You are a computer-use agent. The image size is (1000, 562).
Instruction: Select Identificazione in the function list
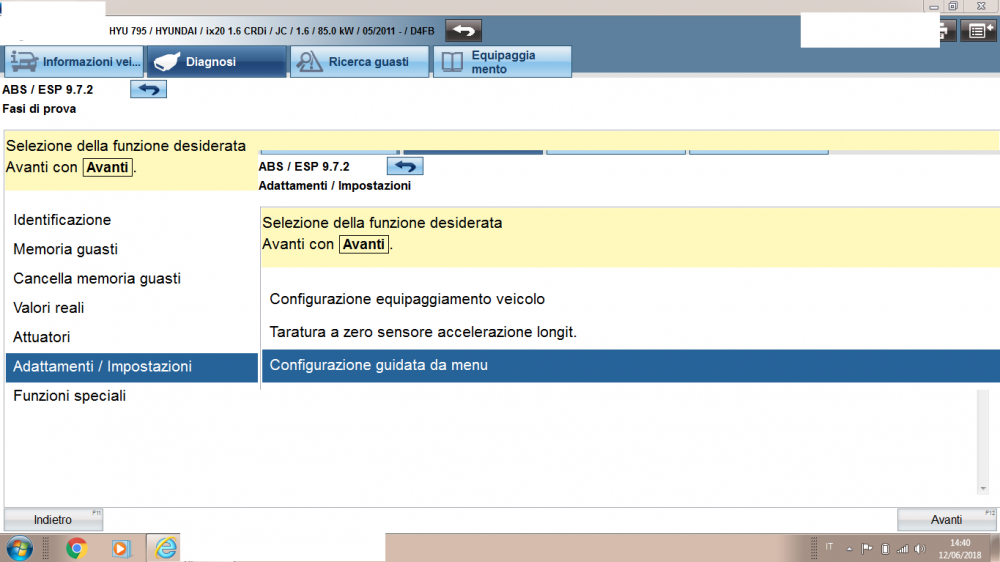[x=131, y=220]
